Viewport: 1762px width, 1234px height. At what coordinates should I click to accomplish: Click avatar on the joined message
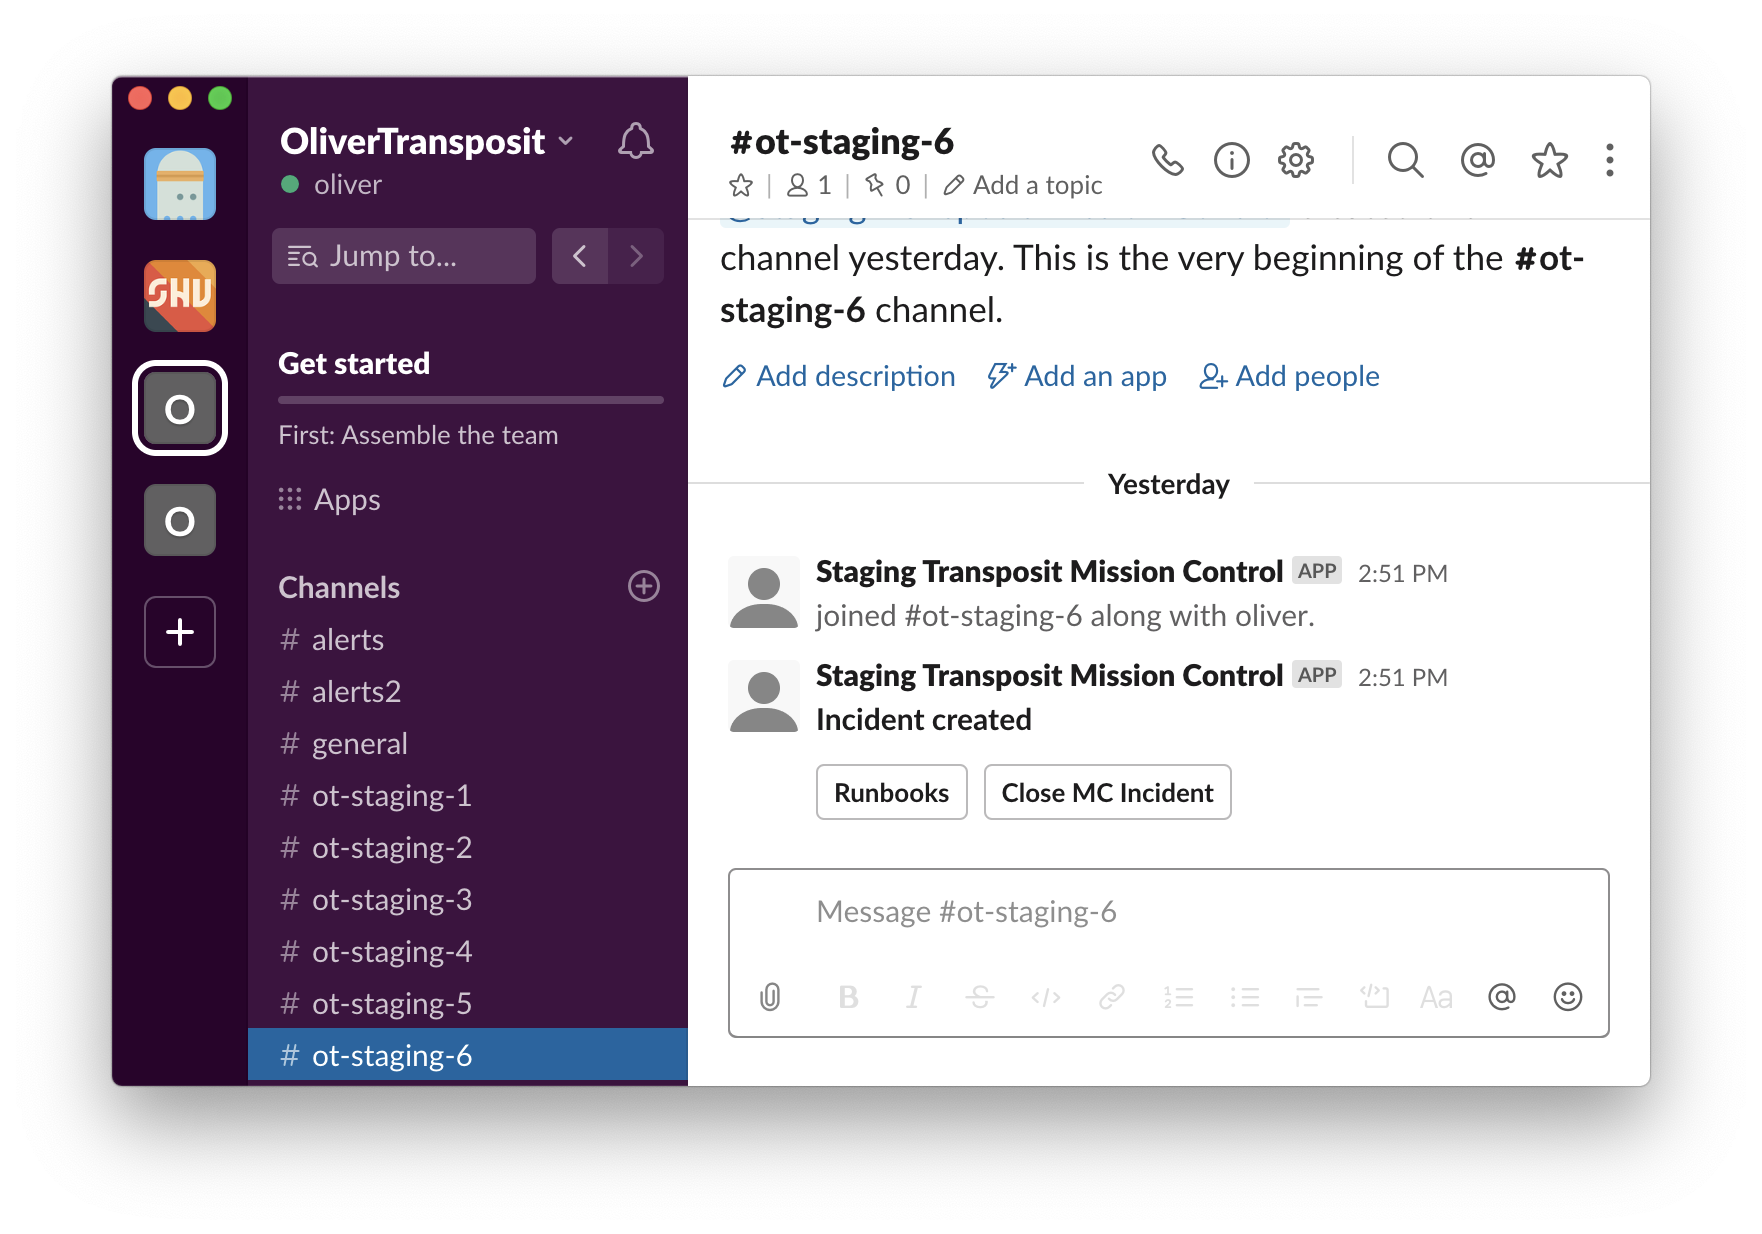pyautogui.click(x=764, y=592)
